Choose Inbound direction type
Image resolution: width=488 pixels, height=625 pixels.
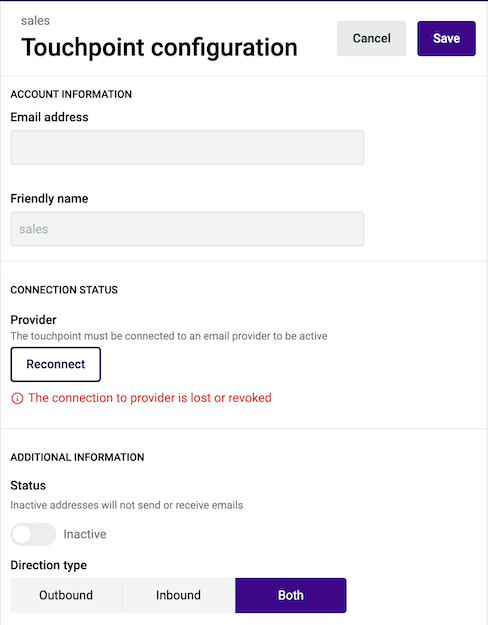click(x=178, y=595)
